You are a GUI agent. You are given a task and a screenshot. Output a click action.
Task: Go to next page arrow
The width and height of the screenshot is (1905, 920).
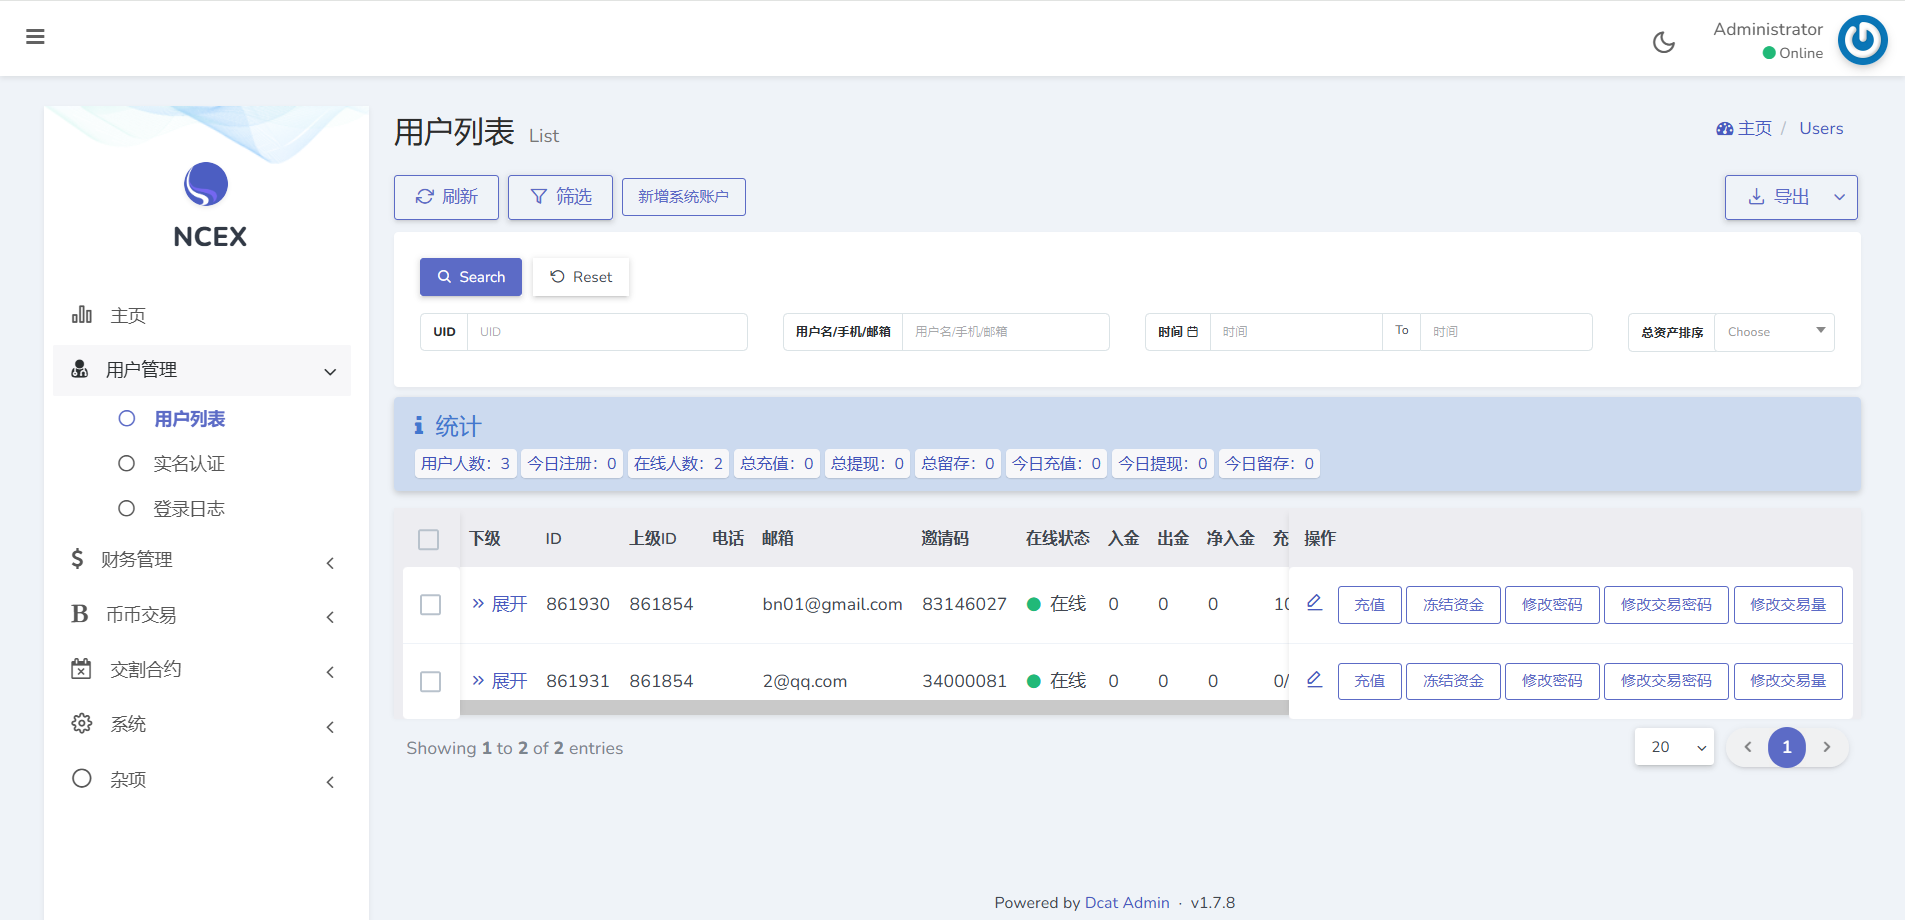point(1826,747)
